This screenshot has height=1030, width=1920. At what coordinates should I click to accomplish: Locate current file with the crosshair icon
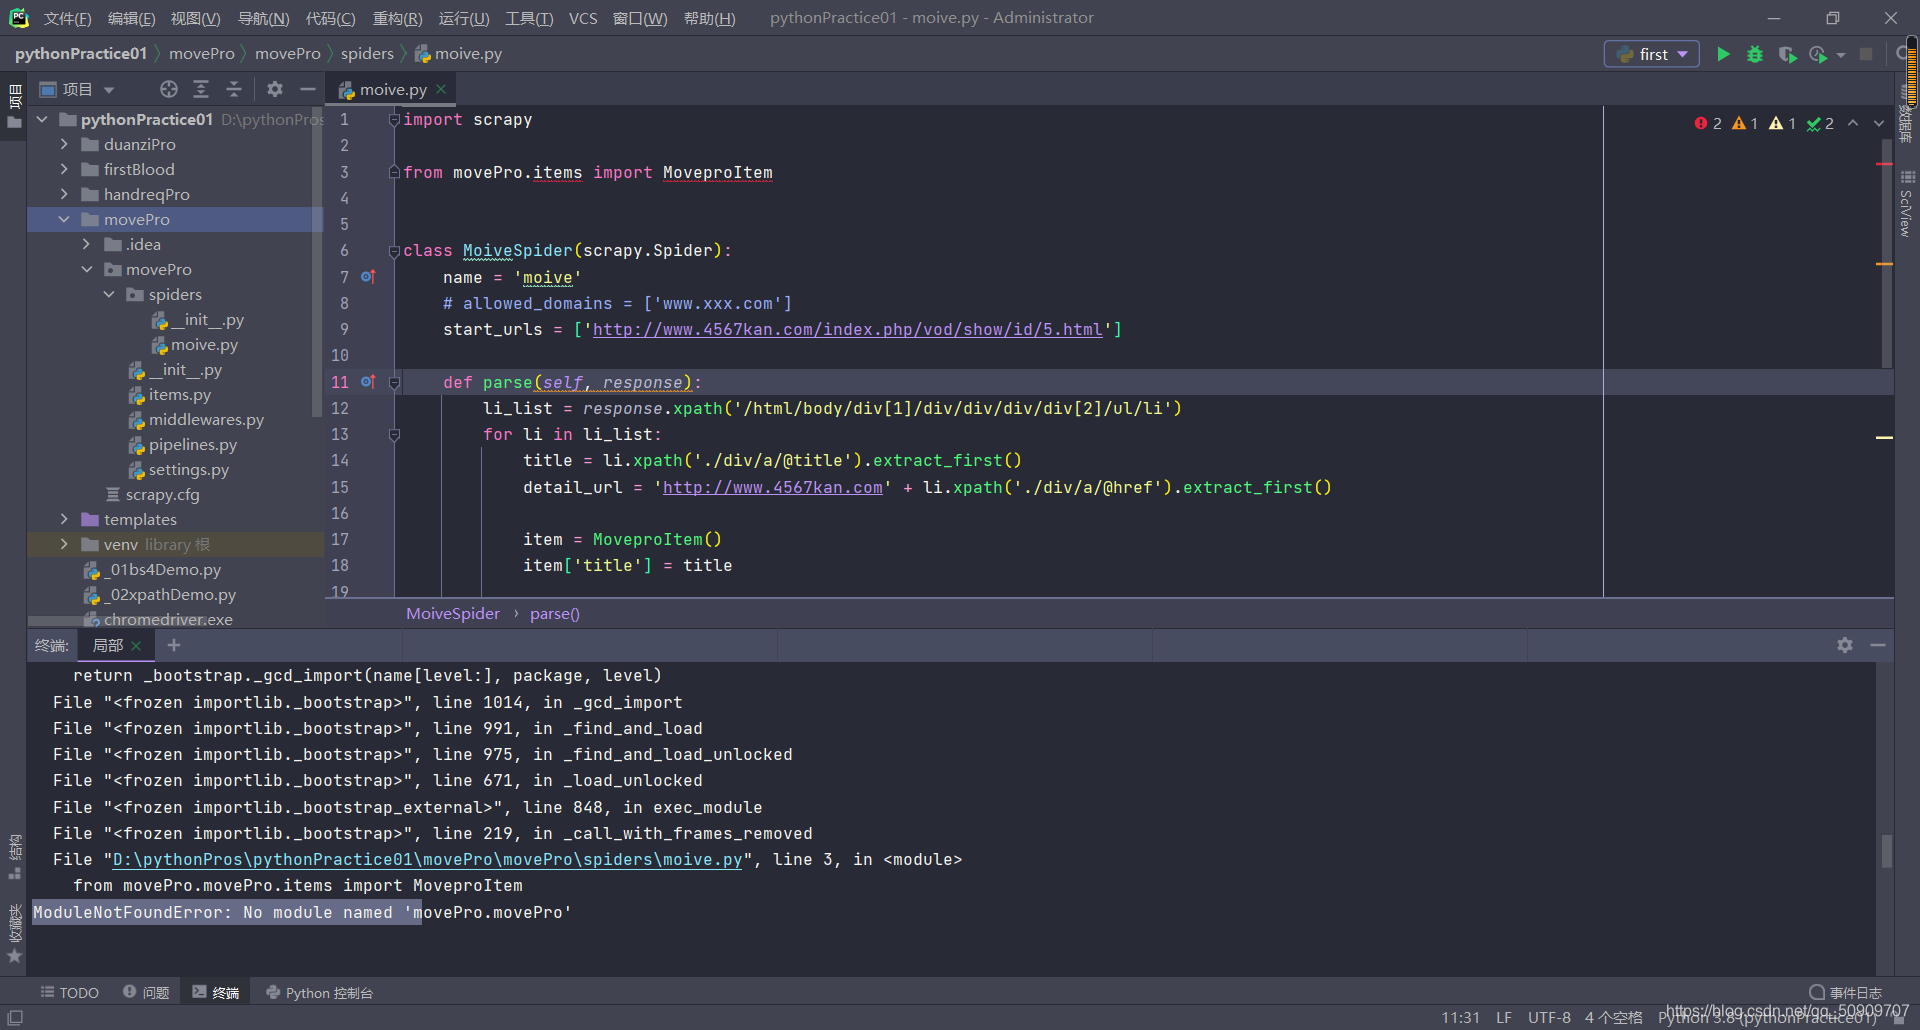(168, 89)
